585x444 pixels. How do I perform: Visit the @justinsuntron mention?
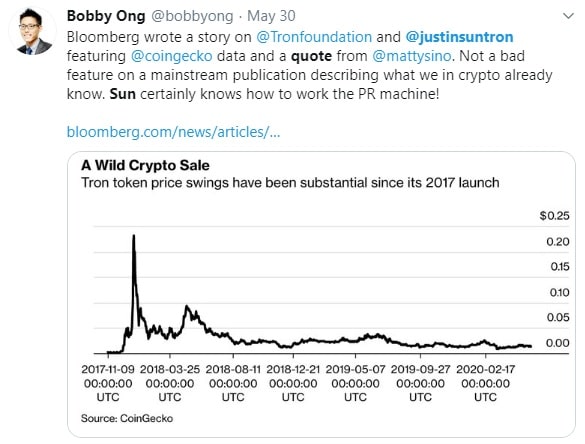pyautogui.click(x=459, y=37)
